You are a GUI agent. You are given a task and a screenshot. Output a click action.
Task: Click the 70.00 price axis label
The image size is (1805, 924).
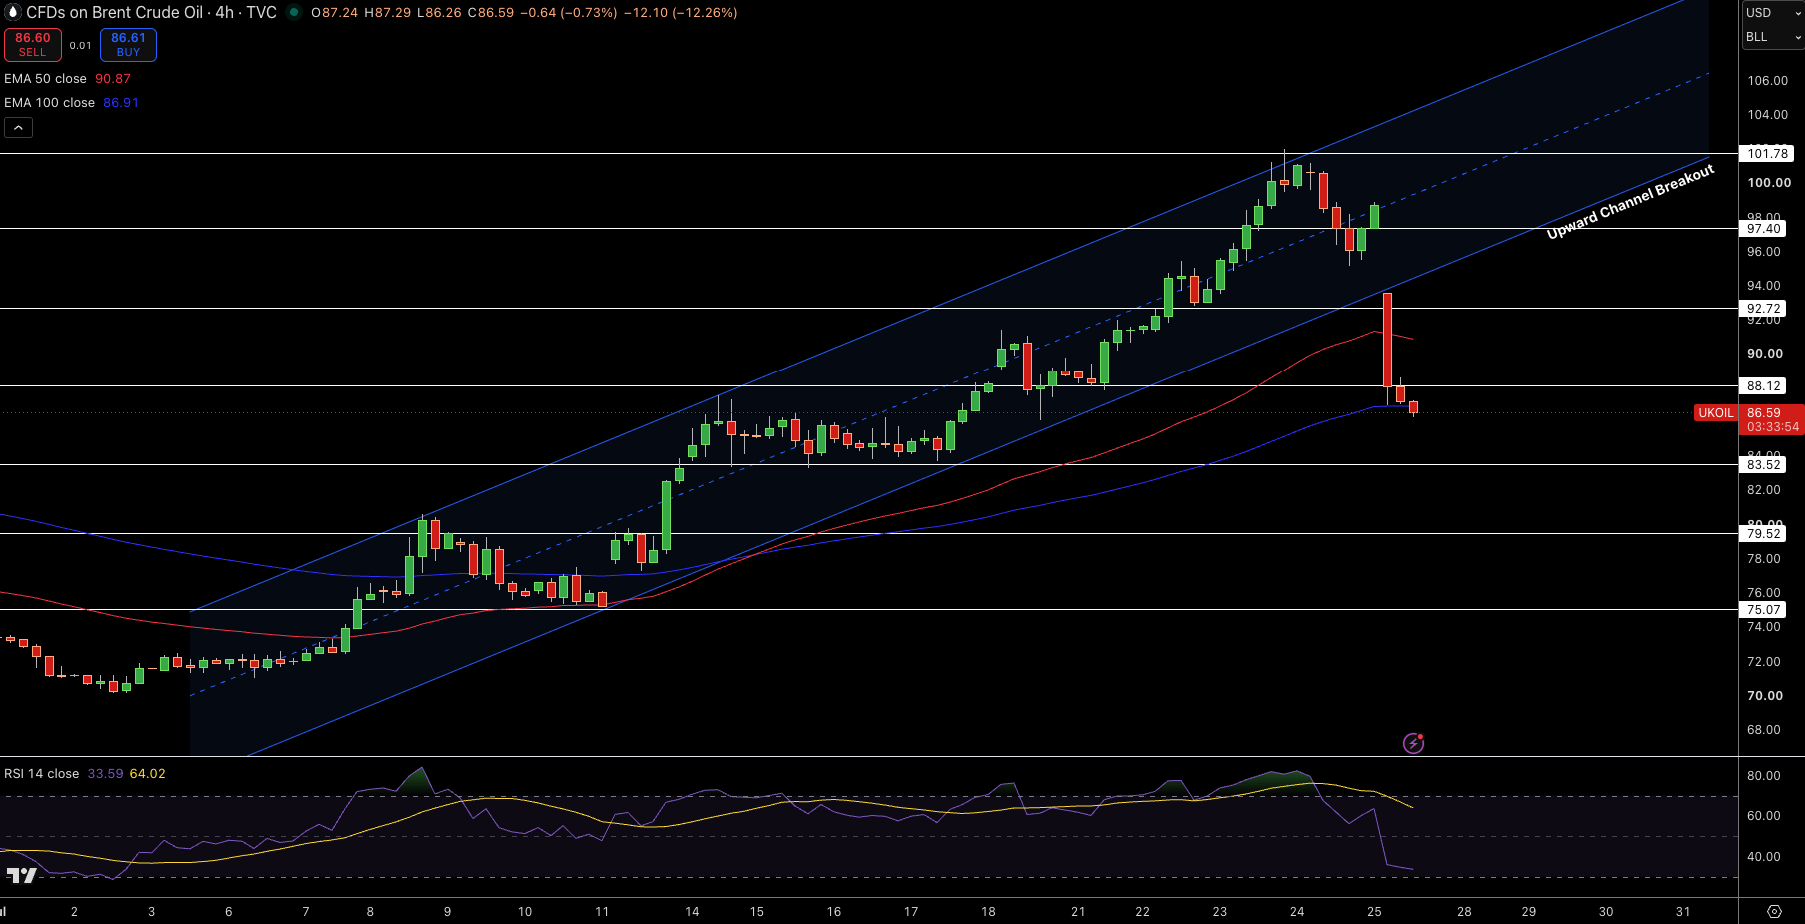pyautogui.click(x=1765, y=696)
